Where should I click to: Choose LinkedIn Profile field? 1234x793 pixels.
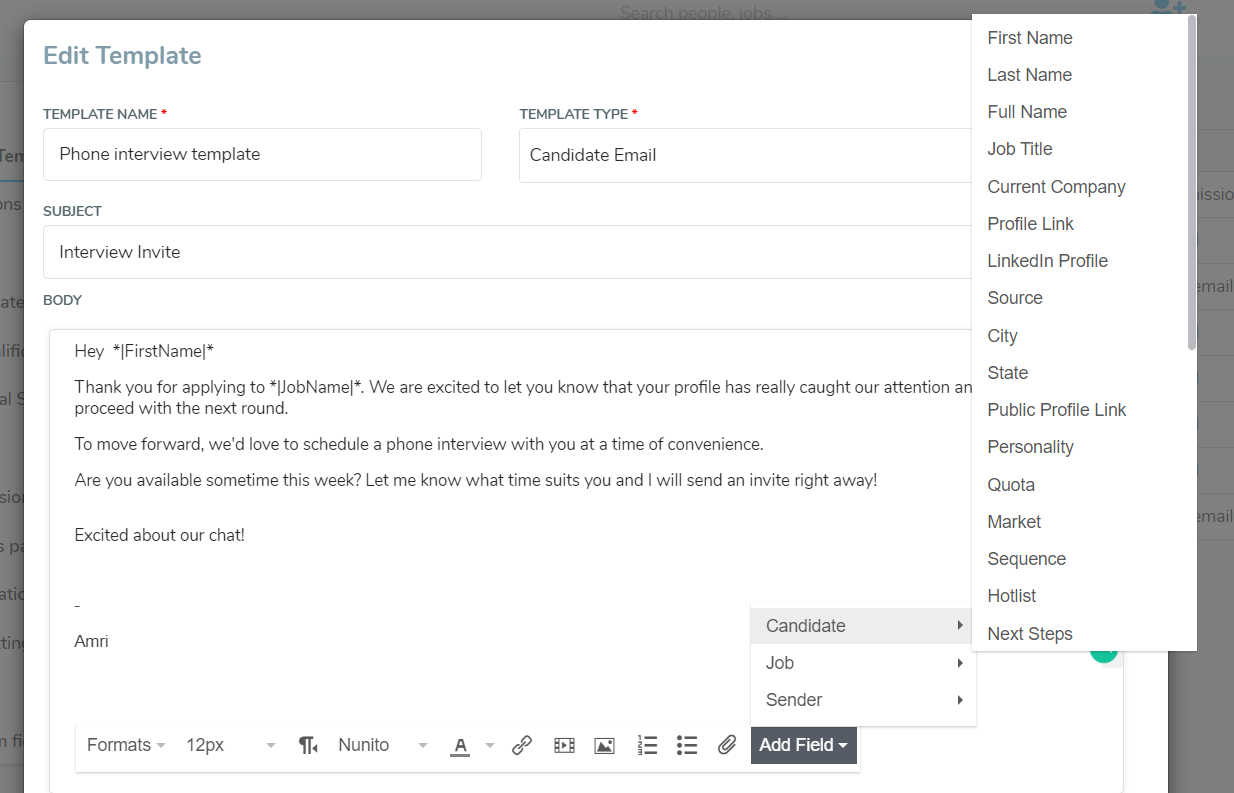(x=1047, y=261)
